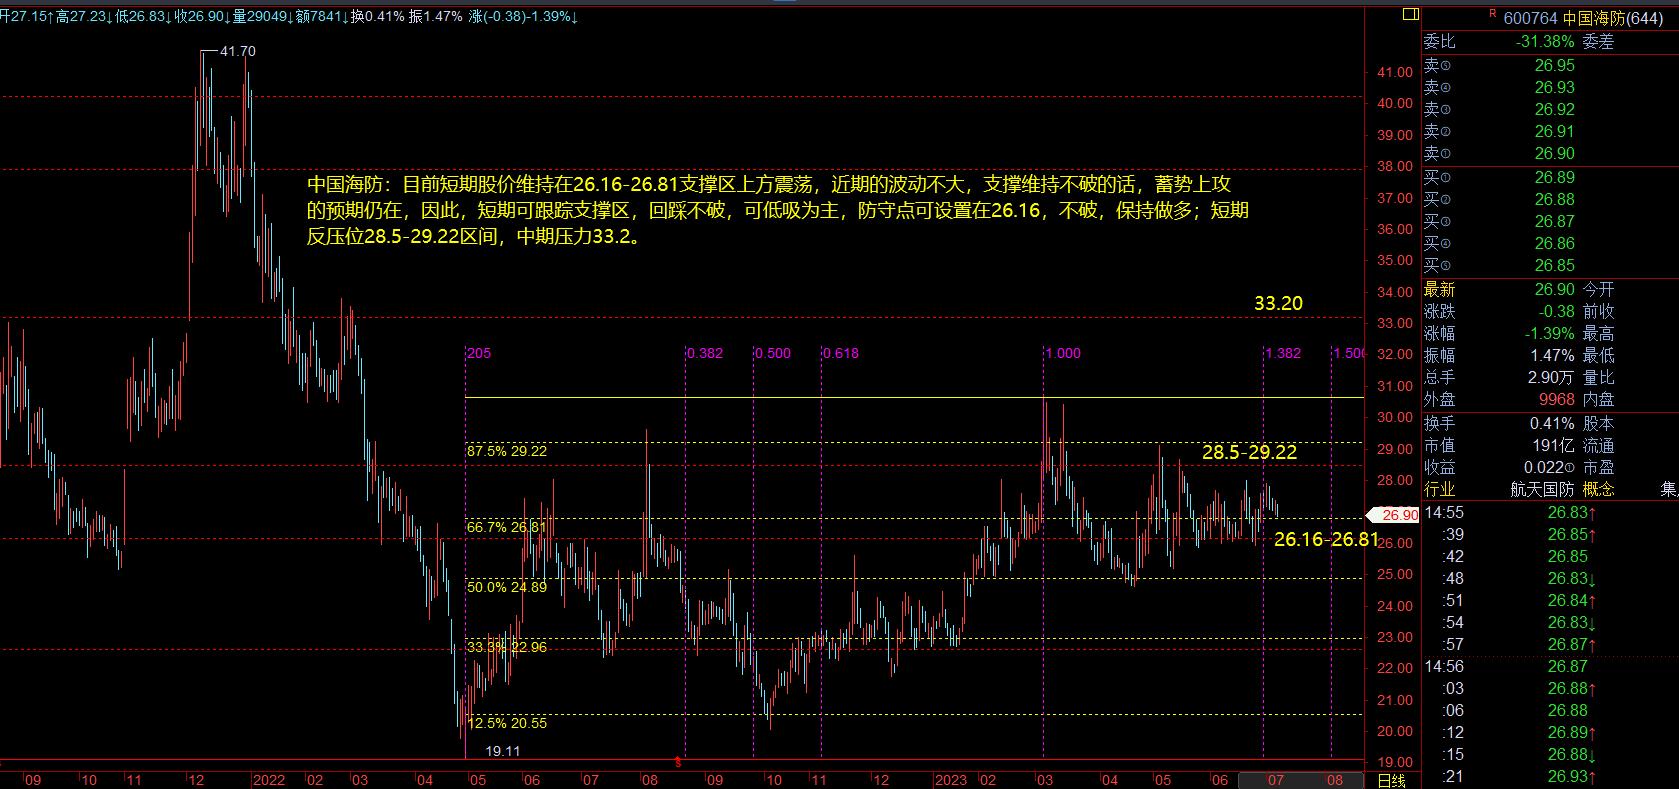
Task: Click the 委差 label
Action: tap(1598, 42)
